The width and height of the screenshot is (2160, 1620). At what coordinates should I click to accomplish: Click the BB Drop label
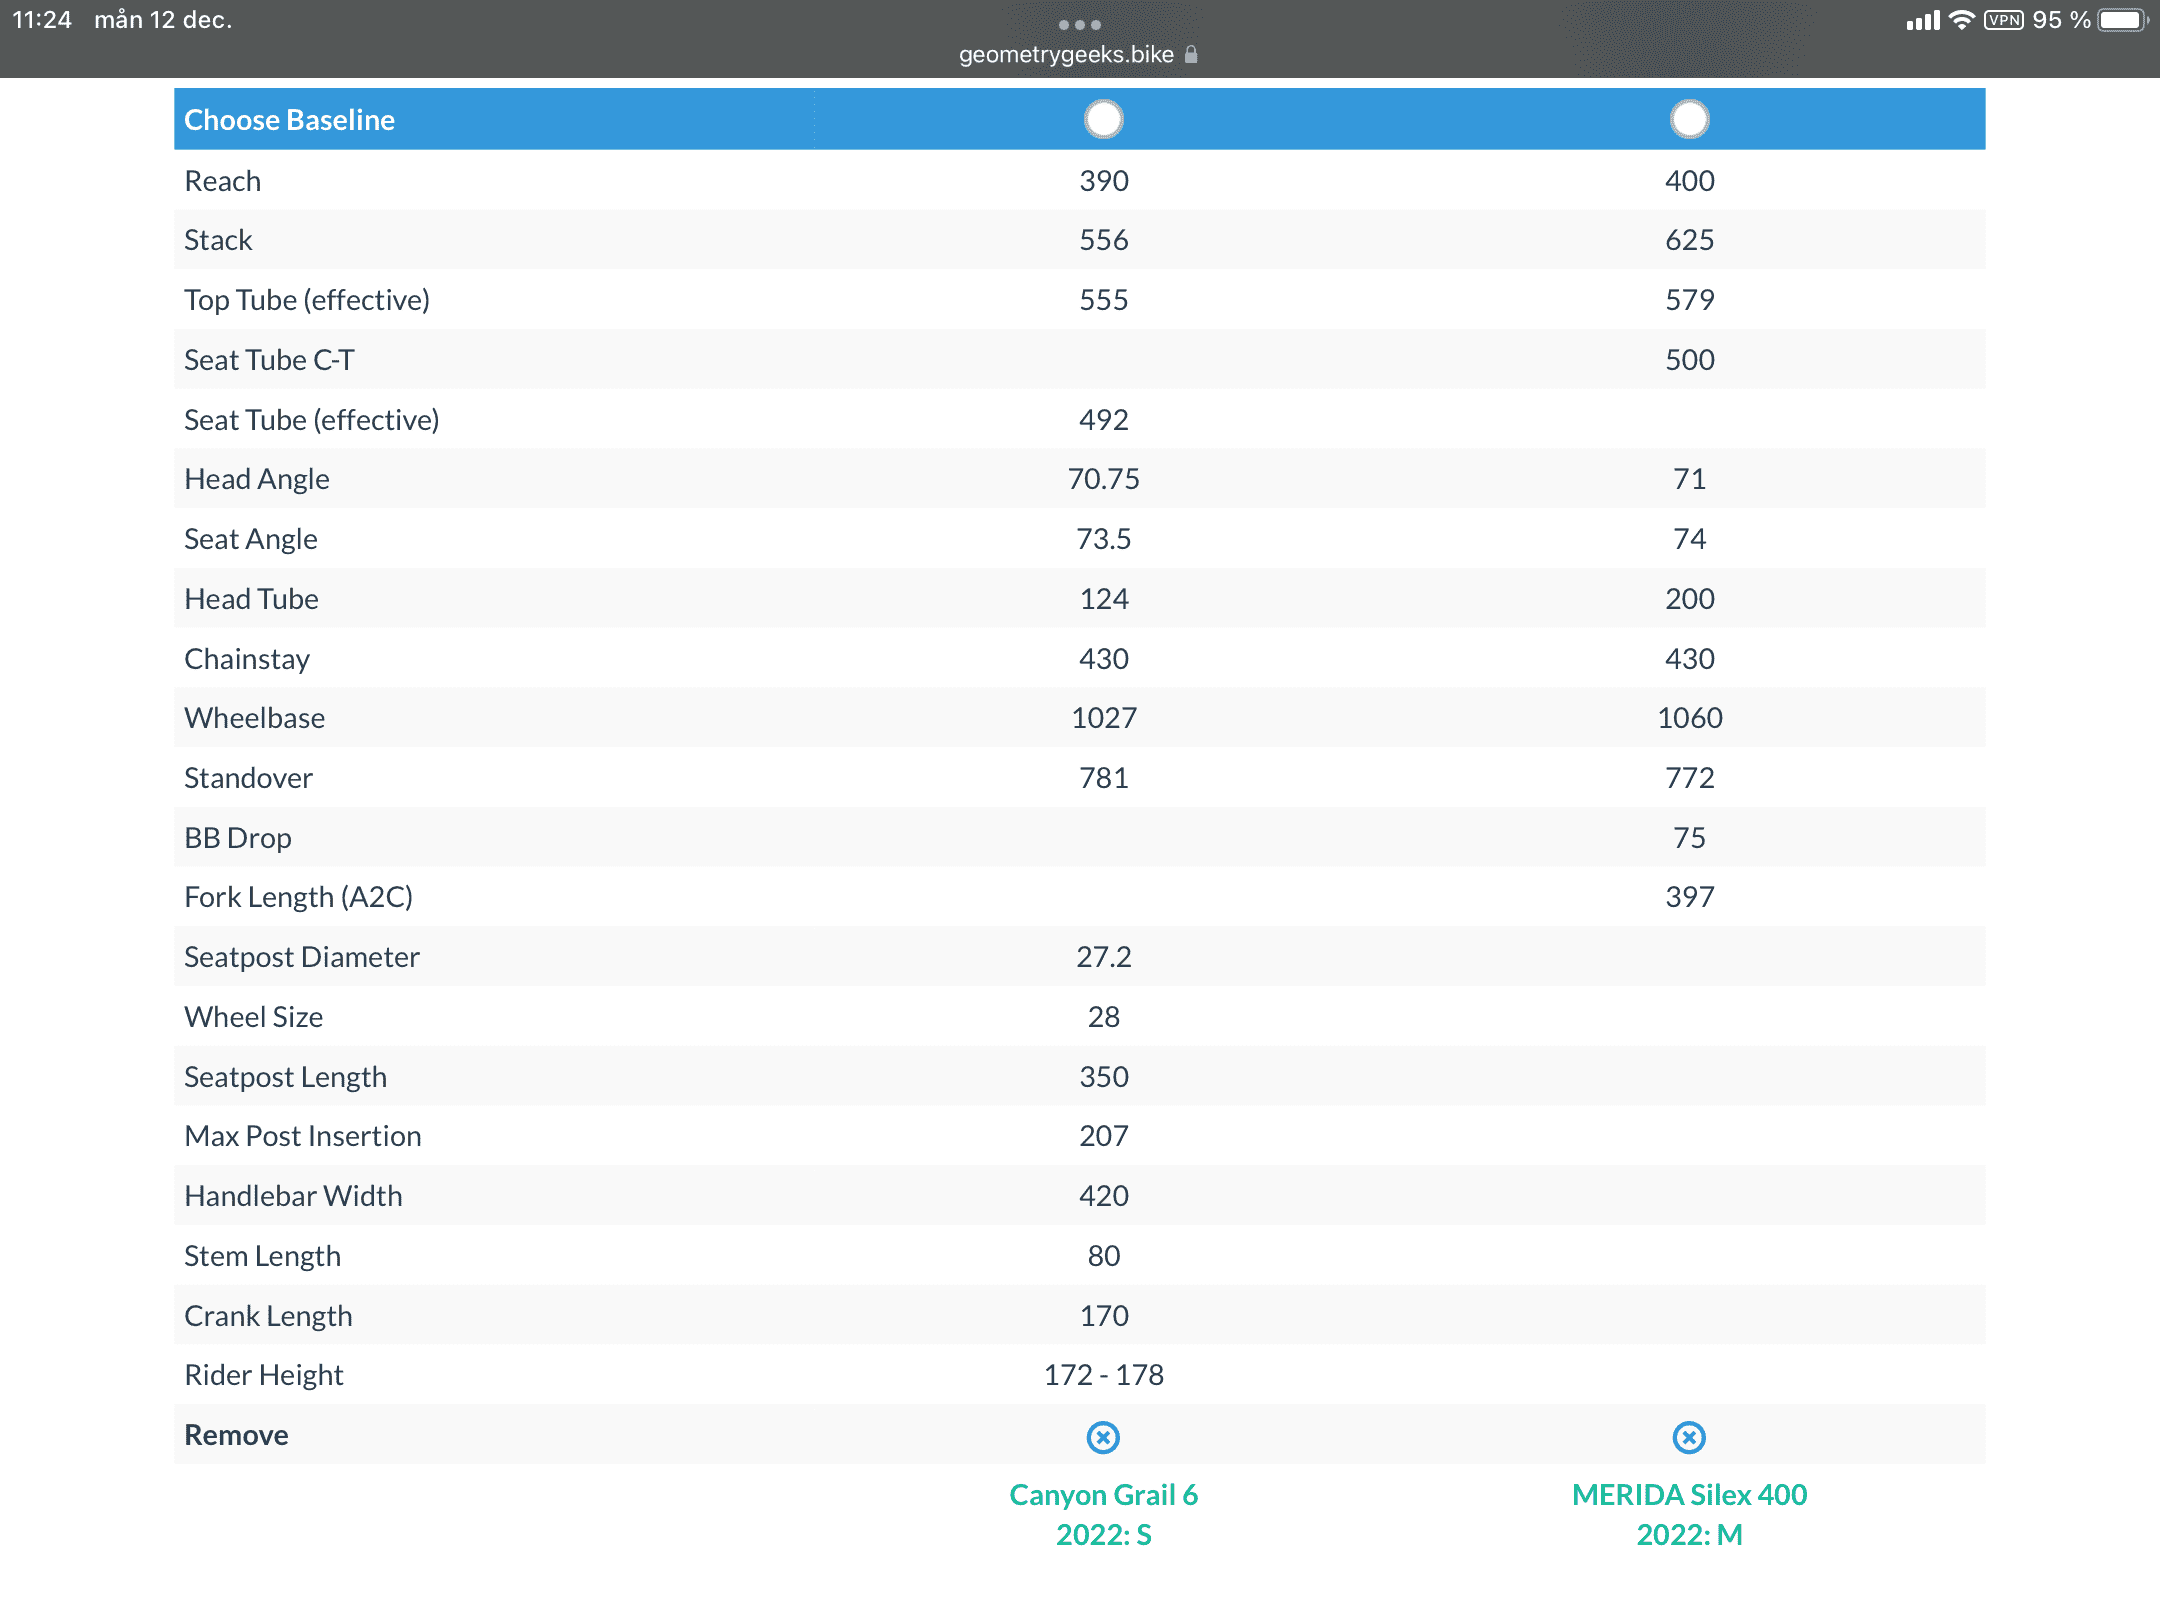coord(237,838)
